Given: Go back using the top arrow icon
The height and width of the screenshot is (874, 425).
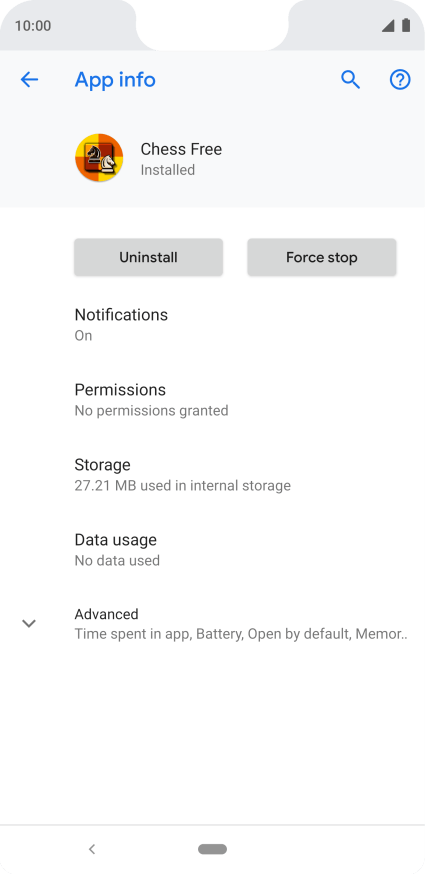Looking at the screenshot, I should point(29,80).
